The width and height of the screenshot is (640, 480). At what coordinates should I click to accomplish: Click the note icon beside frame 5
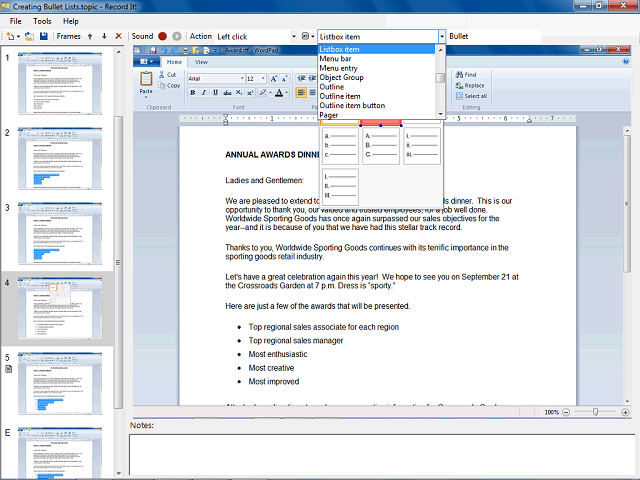click(x=8, y=369)
